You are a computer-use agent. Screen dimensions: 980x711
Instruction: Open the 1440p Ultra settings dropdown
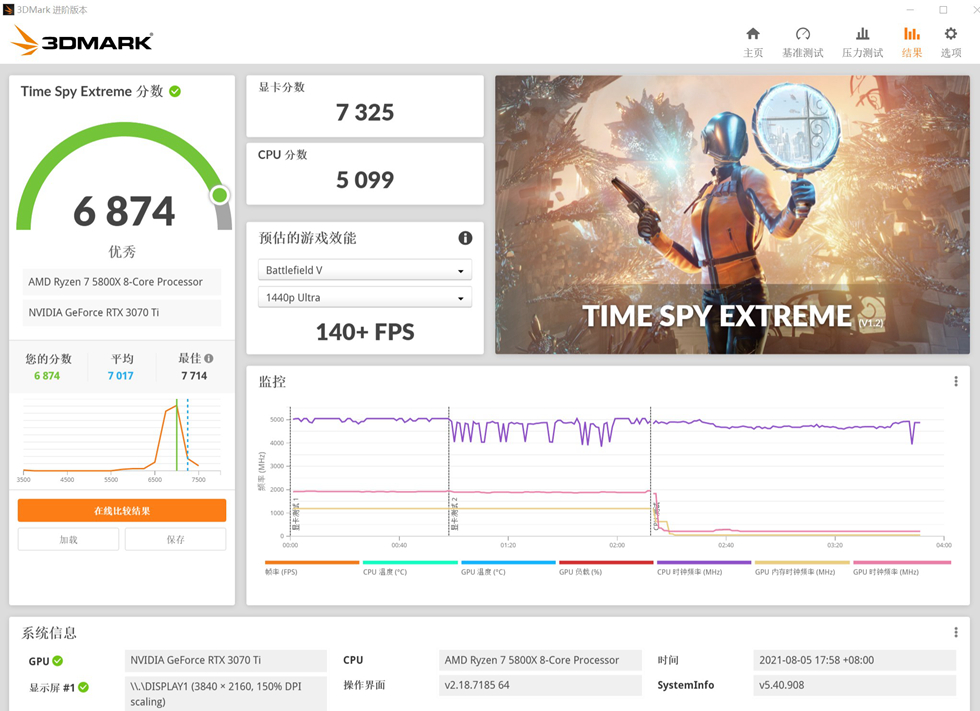pyautogui.click(x=364, y=296)
